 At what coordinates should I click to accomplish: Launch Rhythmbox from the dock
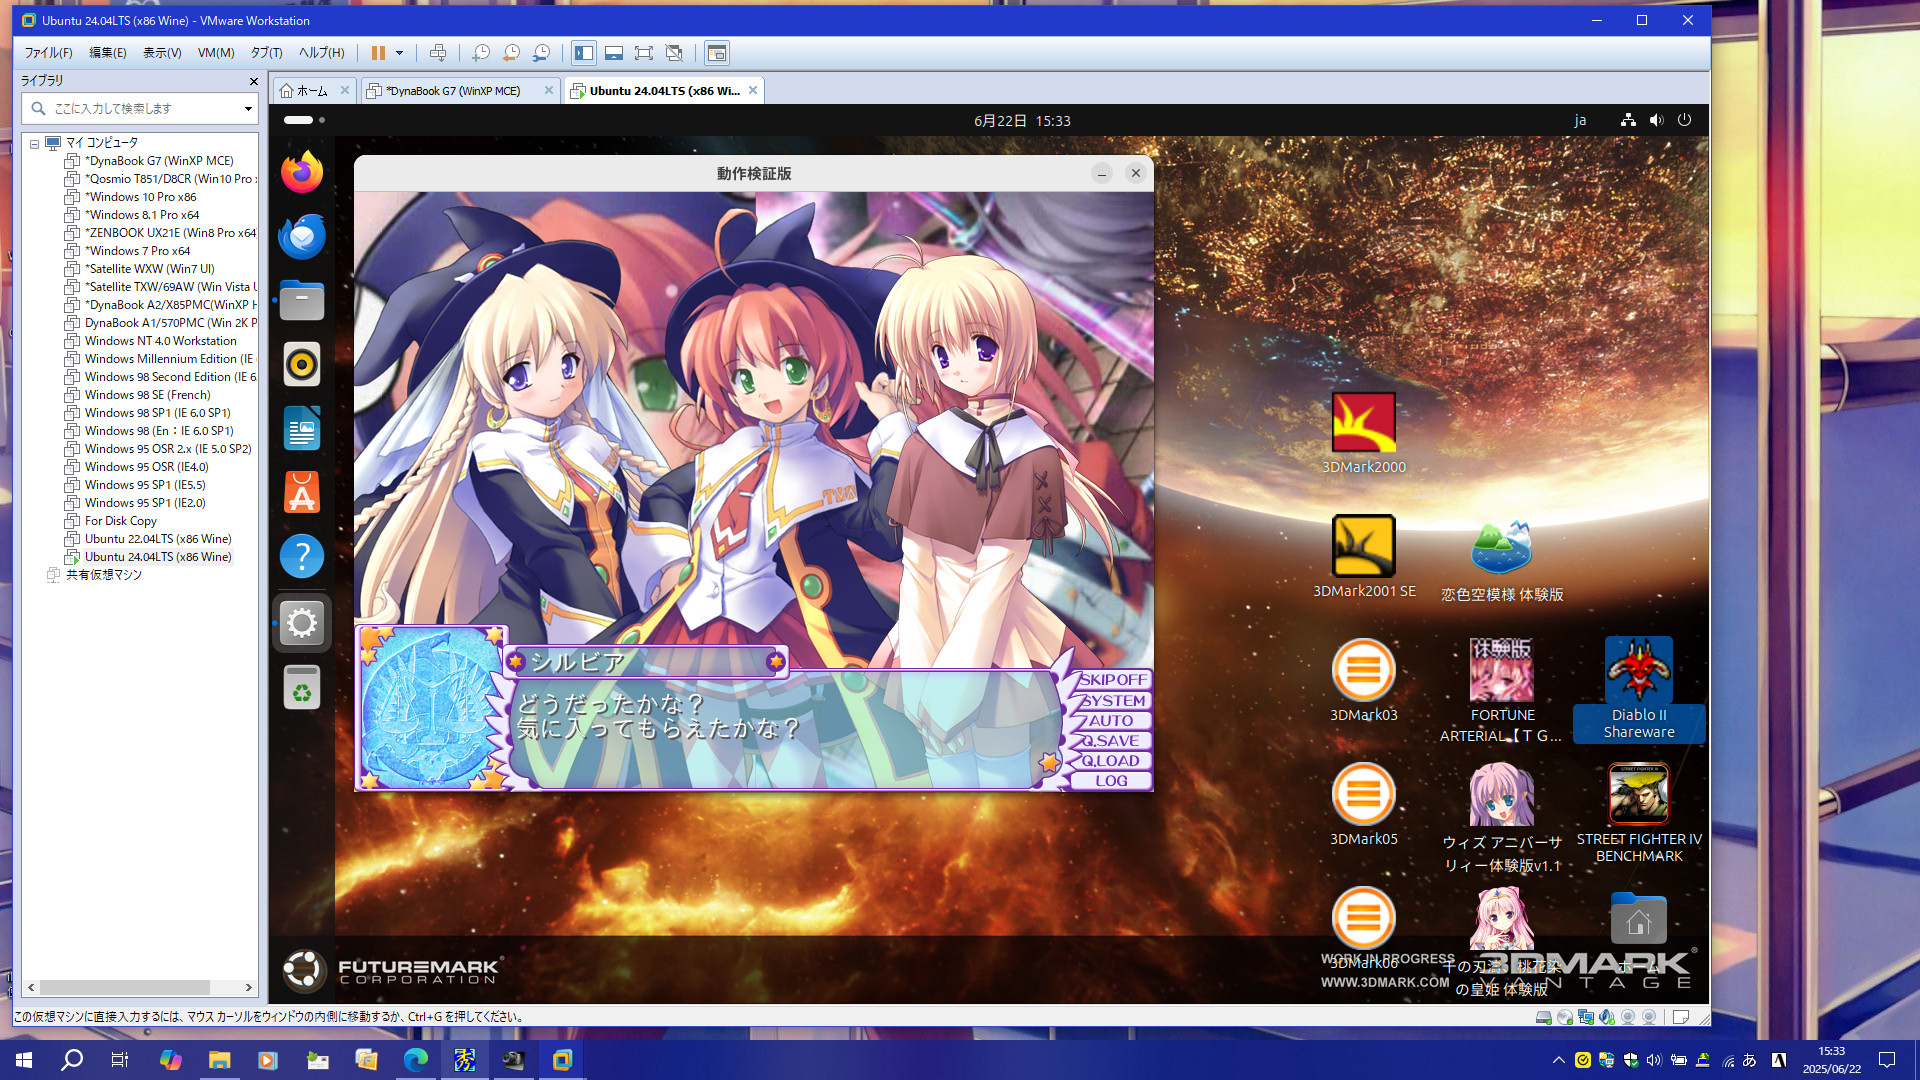click(302, 364)
